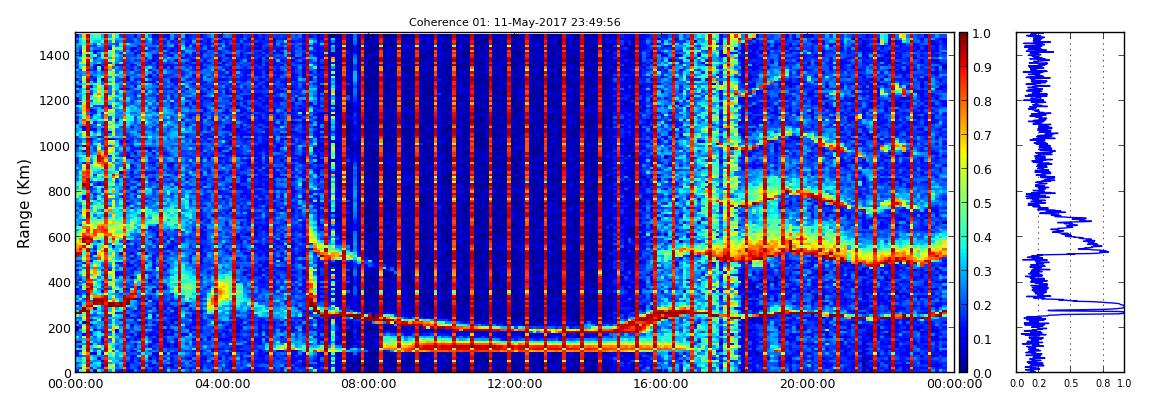Click the colorbar 0.5 label
Screen dimensions: 1150x407
984,203
